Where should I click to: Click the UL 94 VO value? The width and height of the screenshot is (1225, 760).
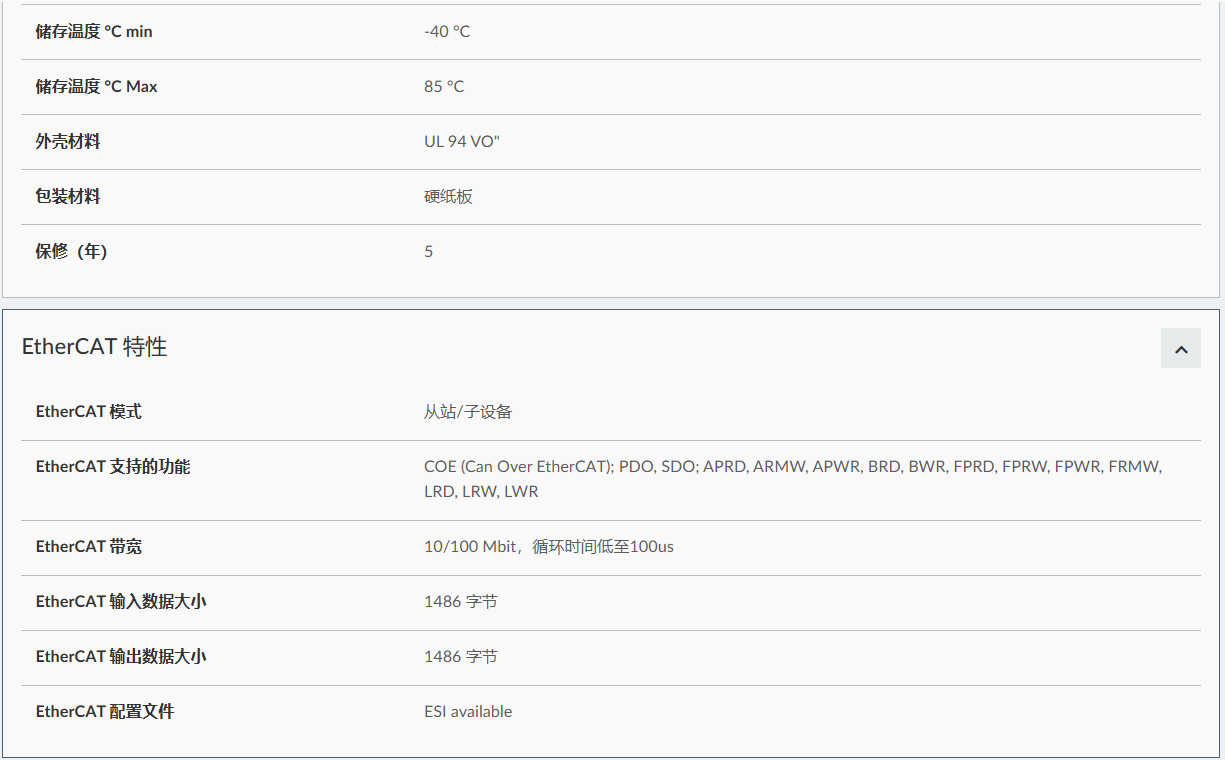[x=461, y=142]
